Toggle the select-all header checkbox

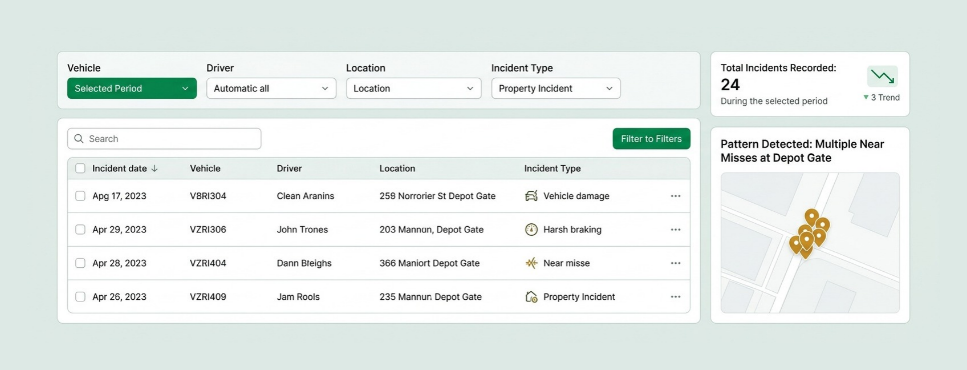80,168
